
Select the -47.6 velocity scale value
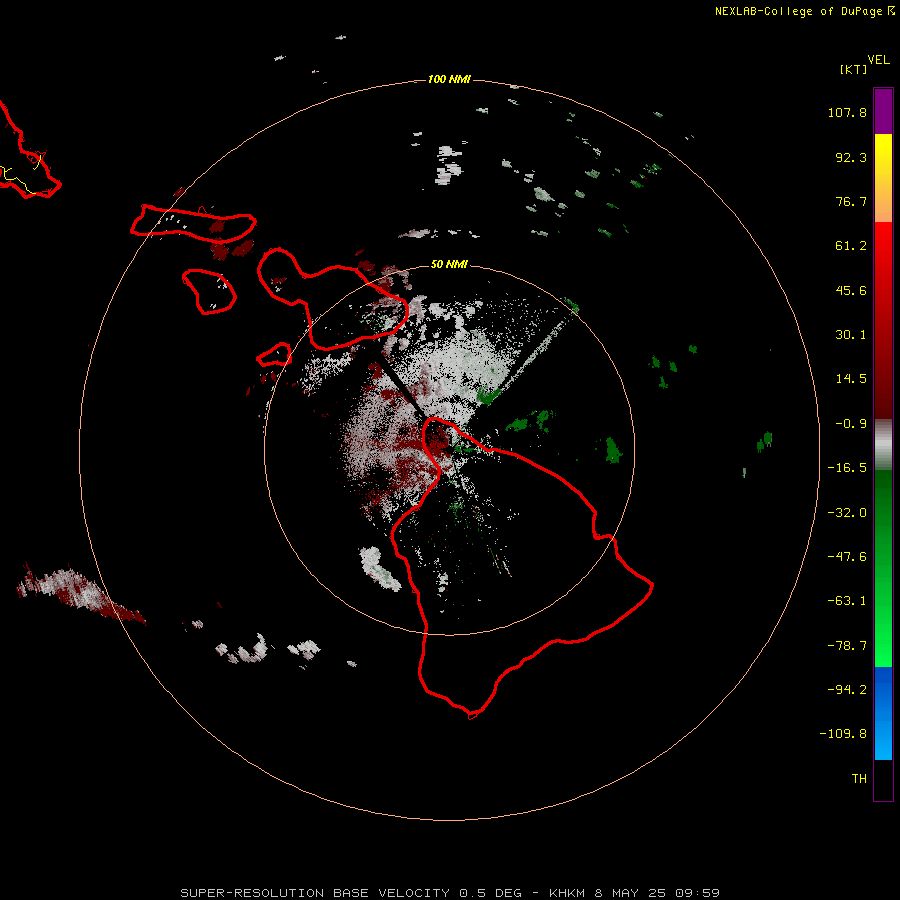pos(847,557)
